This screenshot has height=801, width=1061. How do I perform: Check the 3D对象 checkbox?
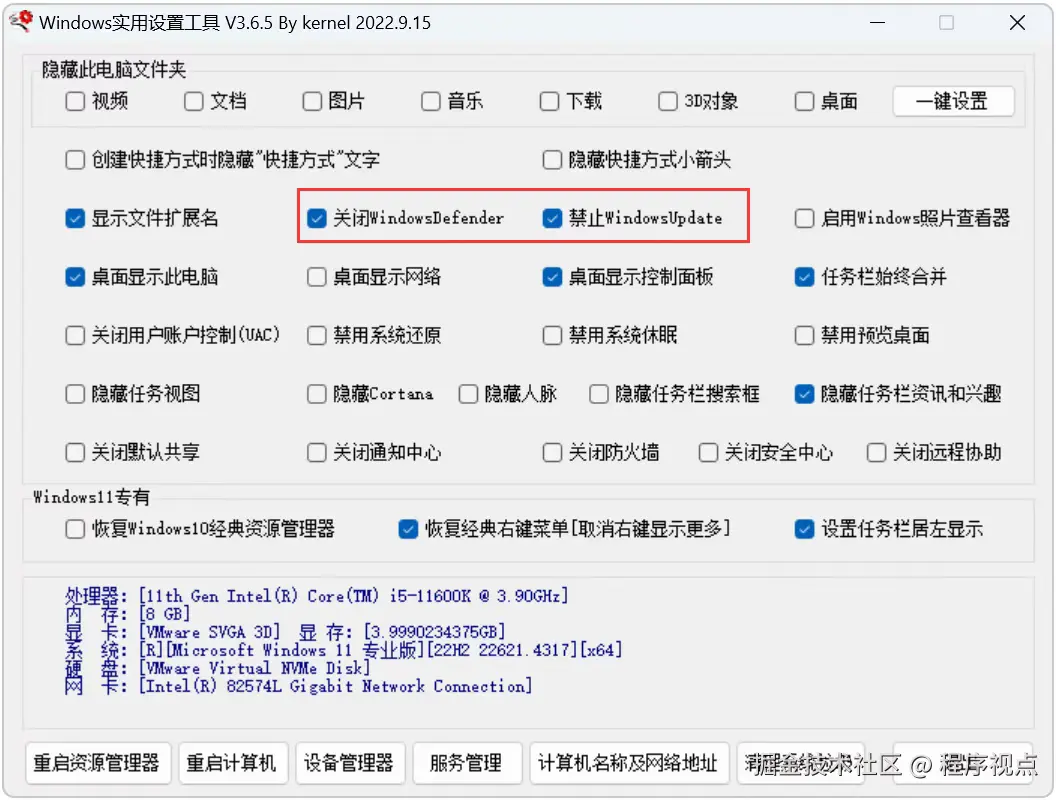[668, 101]
